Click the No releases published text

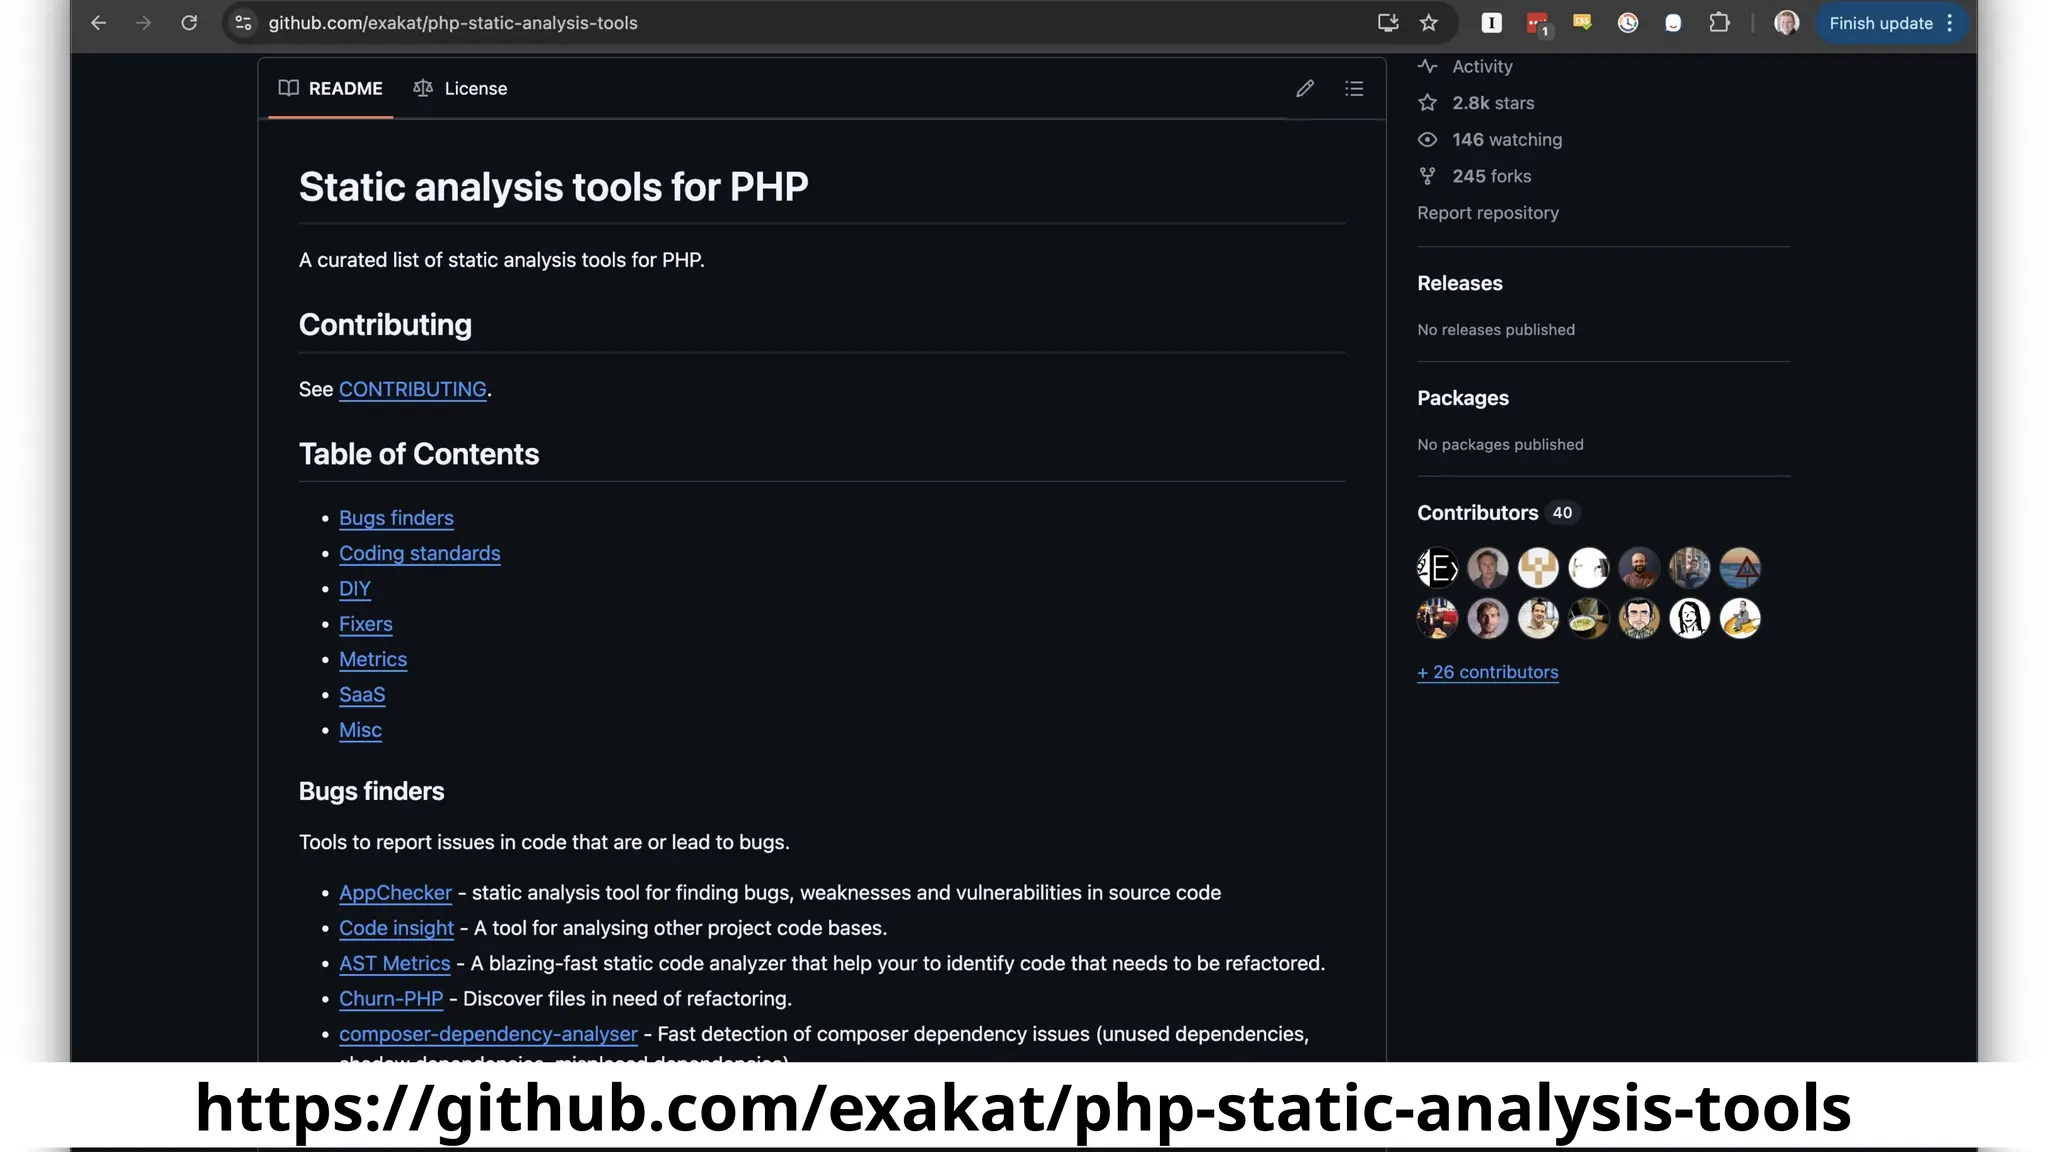[1495, 330]
